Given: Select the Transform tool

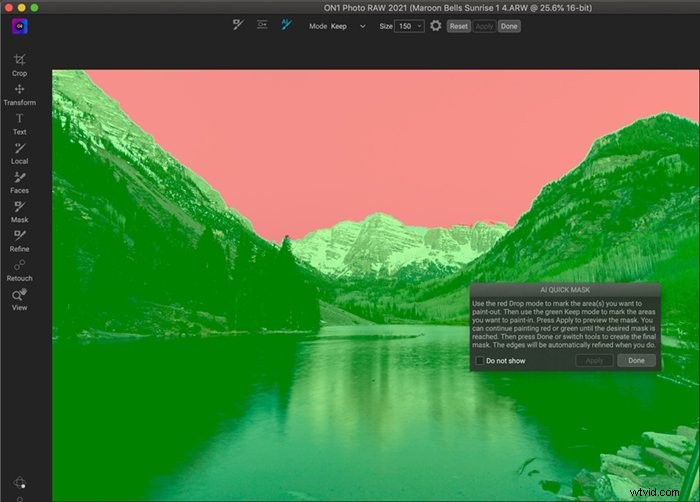Looking at the screenshot, I should click(19, 94).
